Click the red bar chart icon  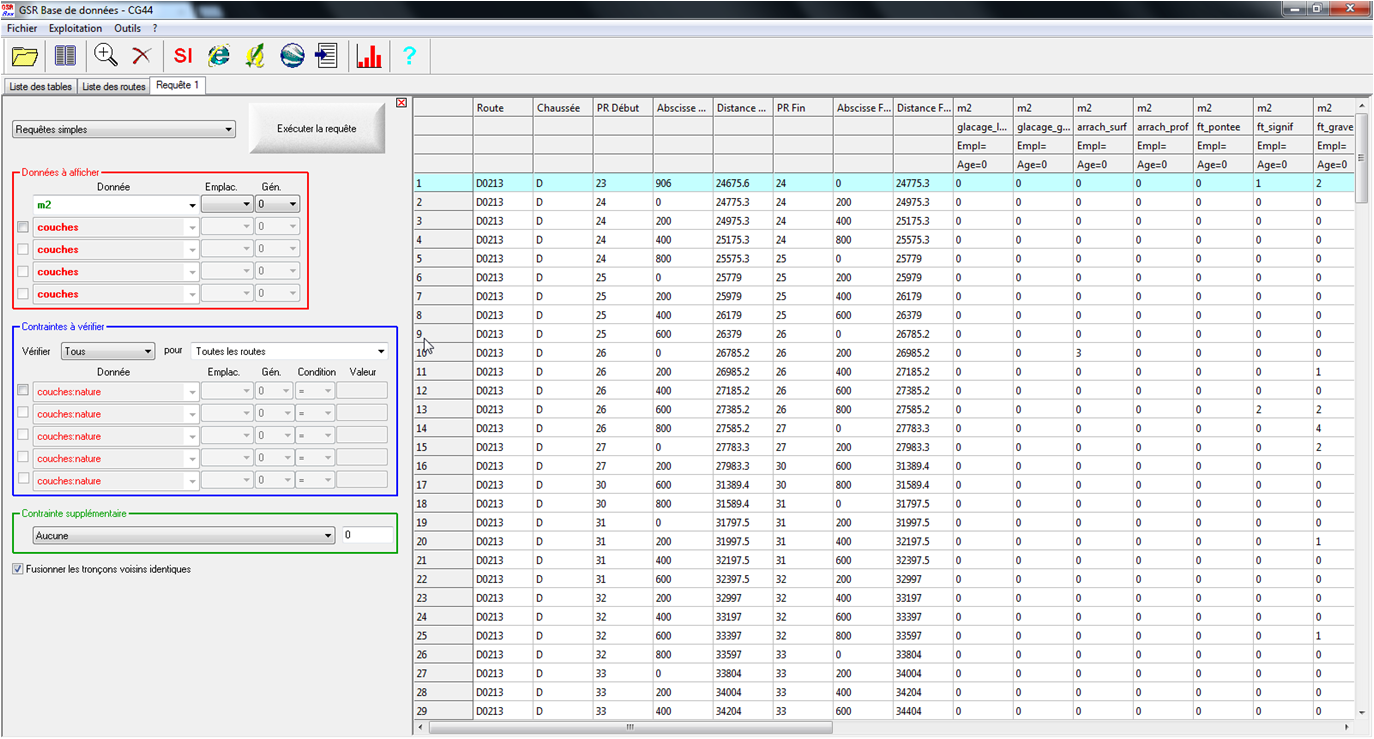pyautogui.click(x=369, y=56)
